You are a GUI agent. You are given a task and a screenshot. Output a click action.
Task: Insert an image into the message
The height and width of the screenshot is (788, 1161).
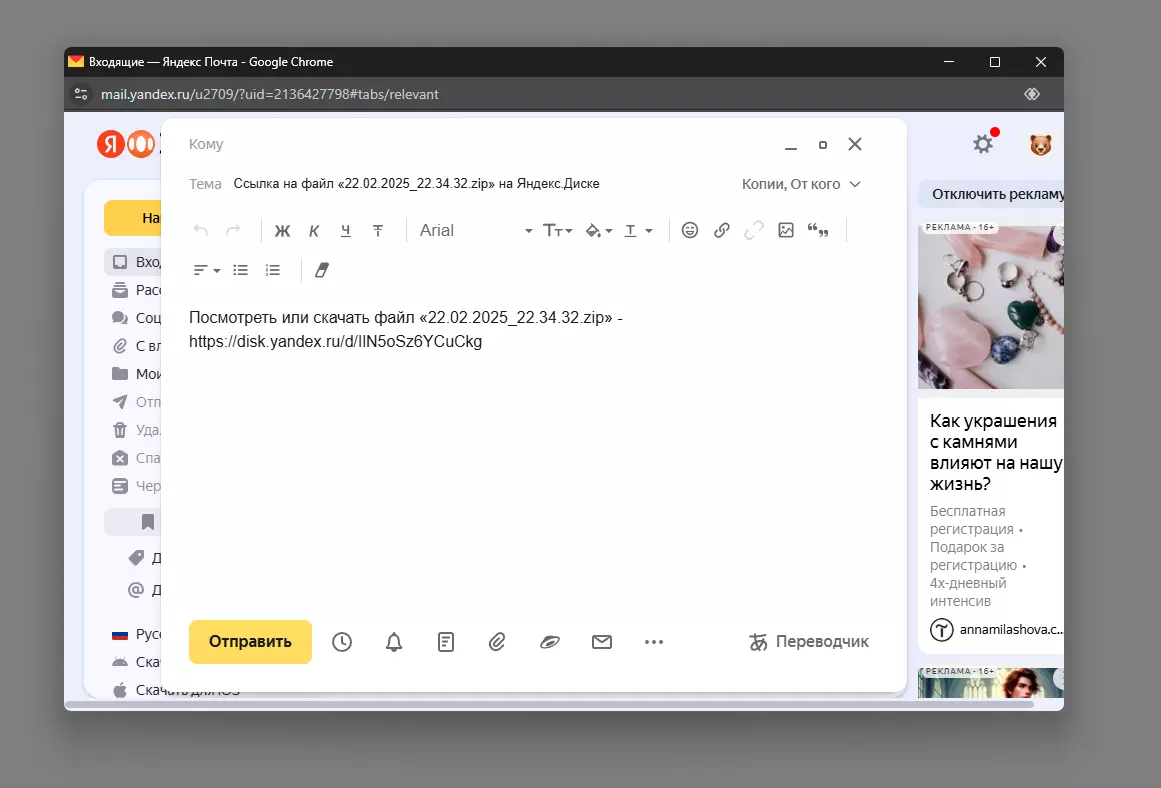[786, 230]
